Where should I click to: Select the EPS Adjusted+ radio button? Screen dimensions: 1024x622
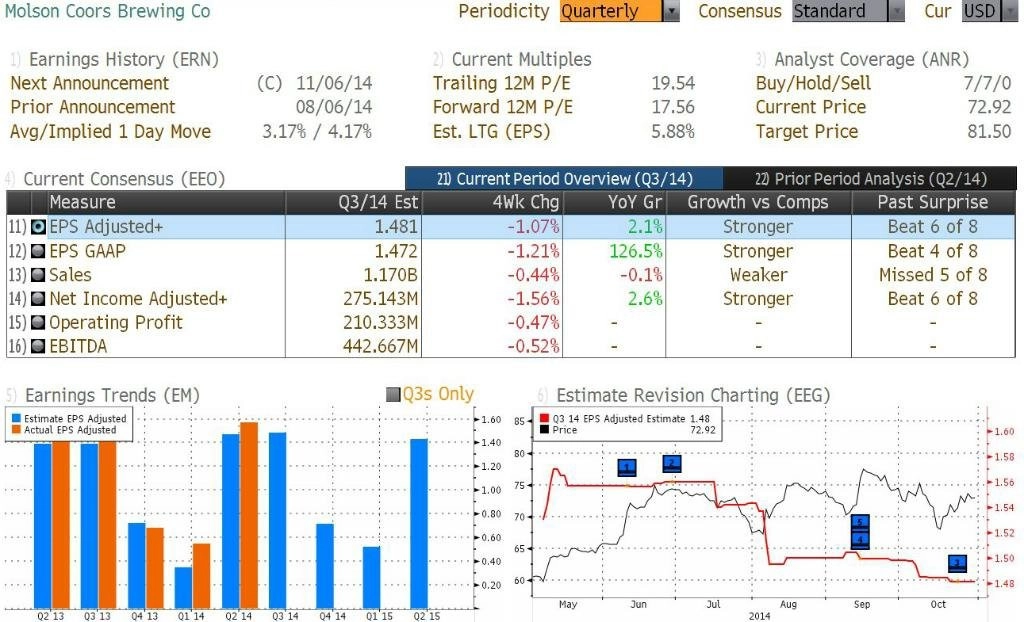[x=39, y=227]
